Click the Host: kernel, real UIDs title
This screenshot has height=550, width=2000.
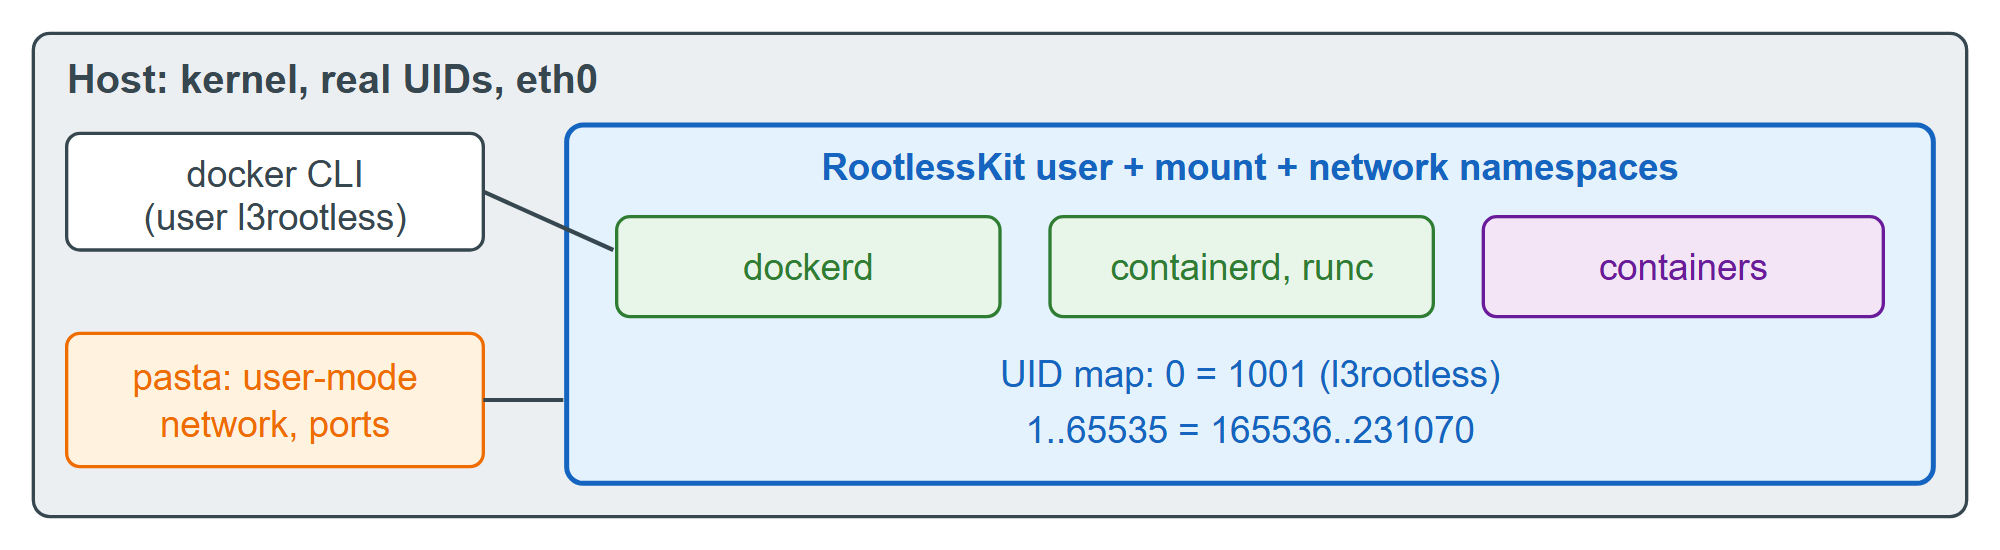pos(332,80)
